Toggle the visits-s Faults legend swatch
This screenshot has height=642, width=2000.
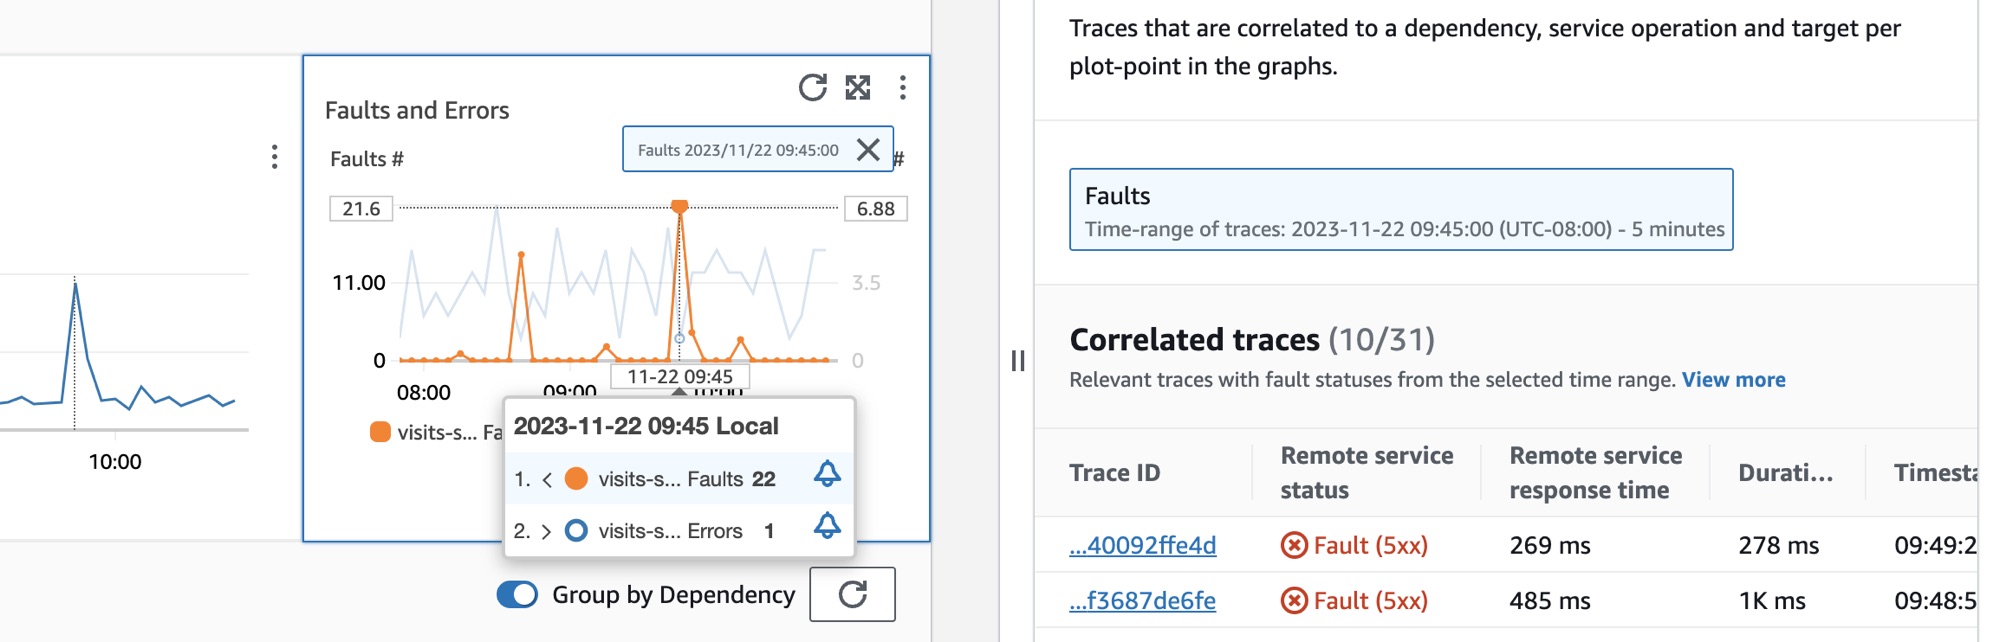pyautogui.click(x=379, y=431)
